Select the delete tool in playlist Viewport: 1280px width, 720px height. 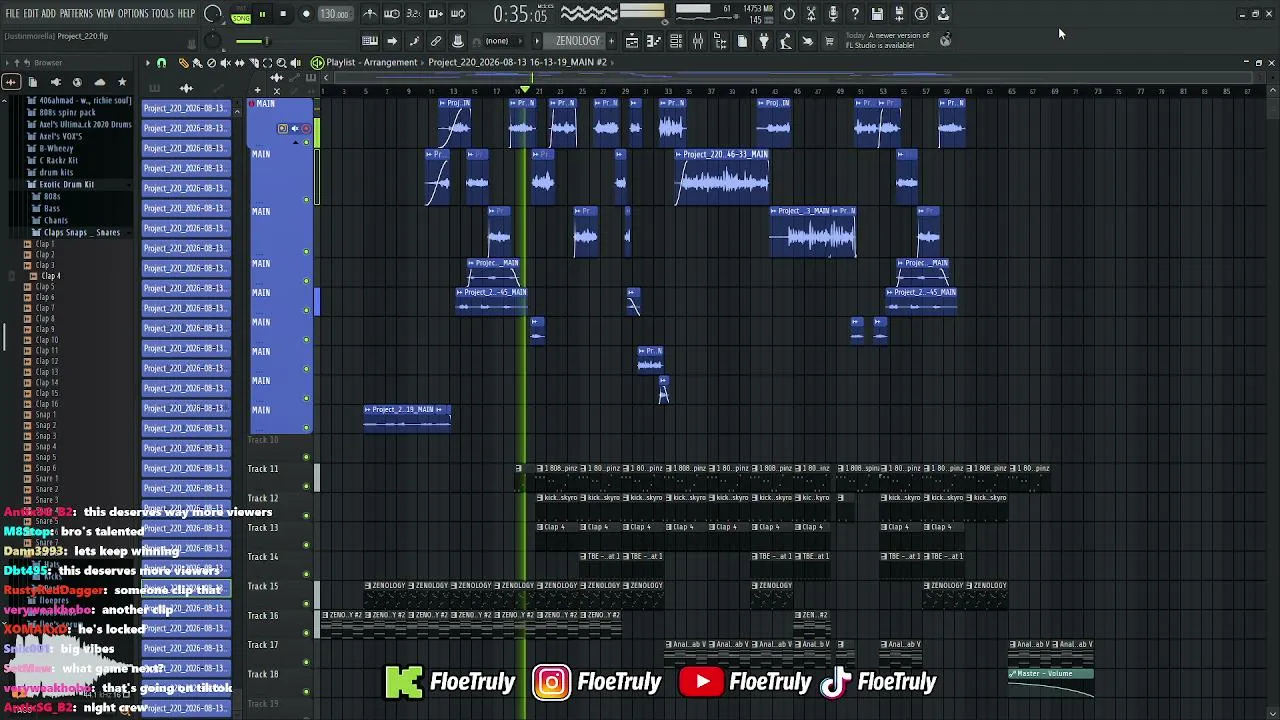pyautogui.click(x=211, y=63)
